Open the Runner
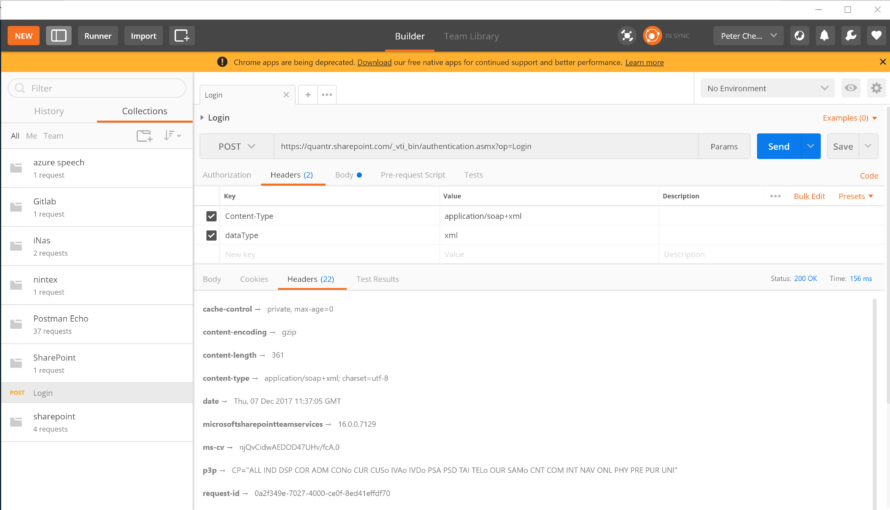 (x=98, y=36)
